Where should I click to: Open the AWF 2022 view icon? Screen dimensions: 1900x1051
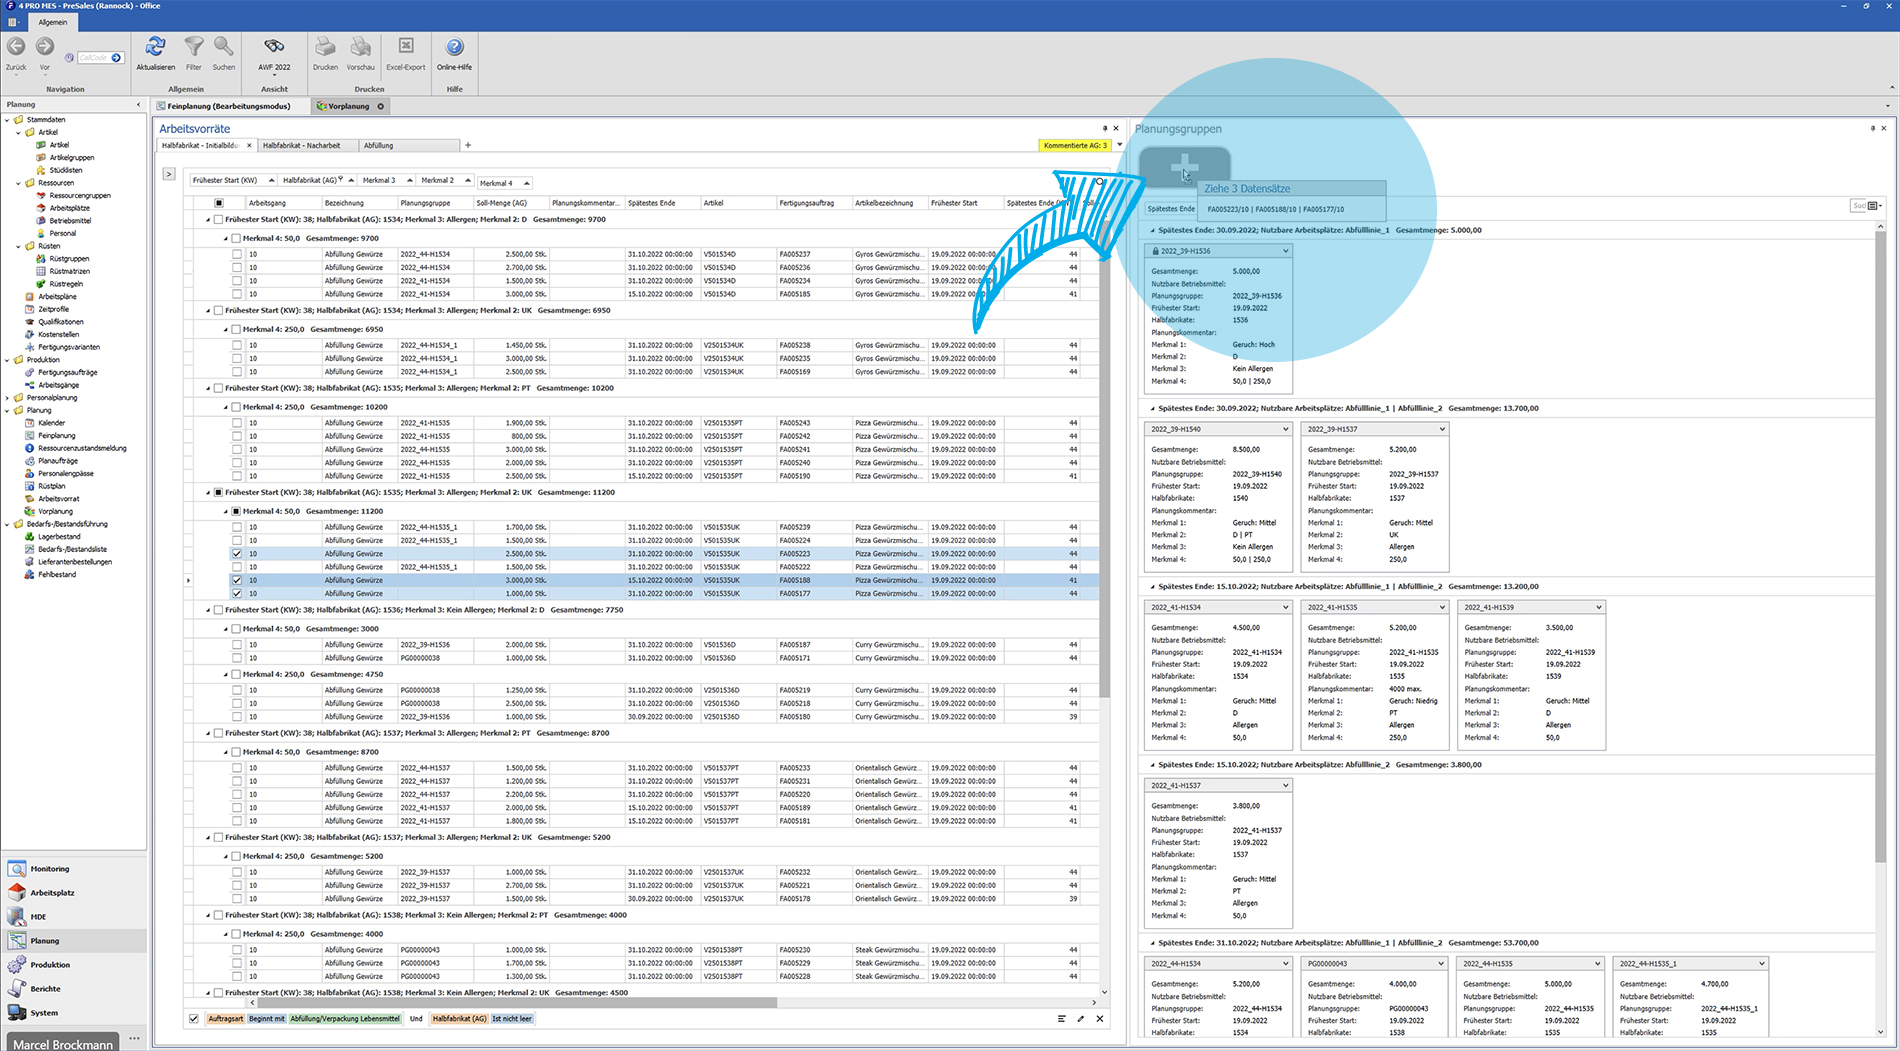coord(274,47)
